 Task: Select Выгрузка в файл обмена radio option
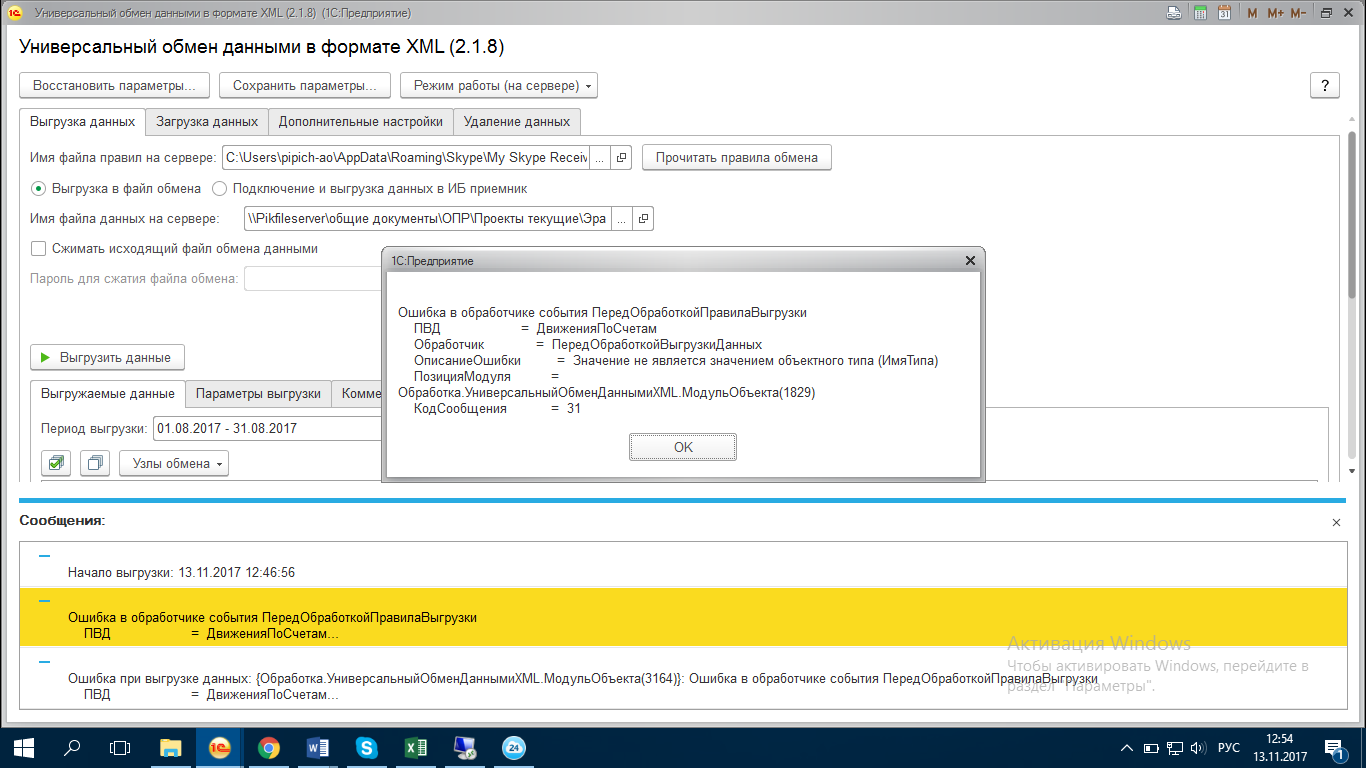coord(39,188)
